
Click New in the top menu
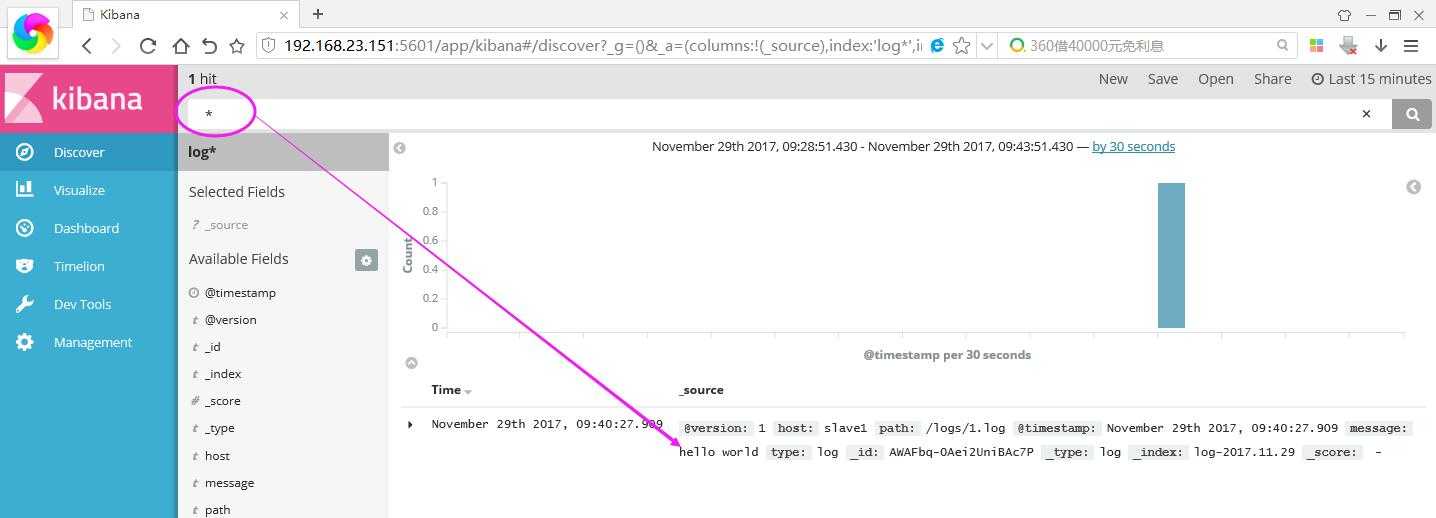tap(1113, 79)
